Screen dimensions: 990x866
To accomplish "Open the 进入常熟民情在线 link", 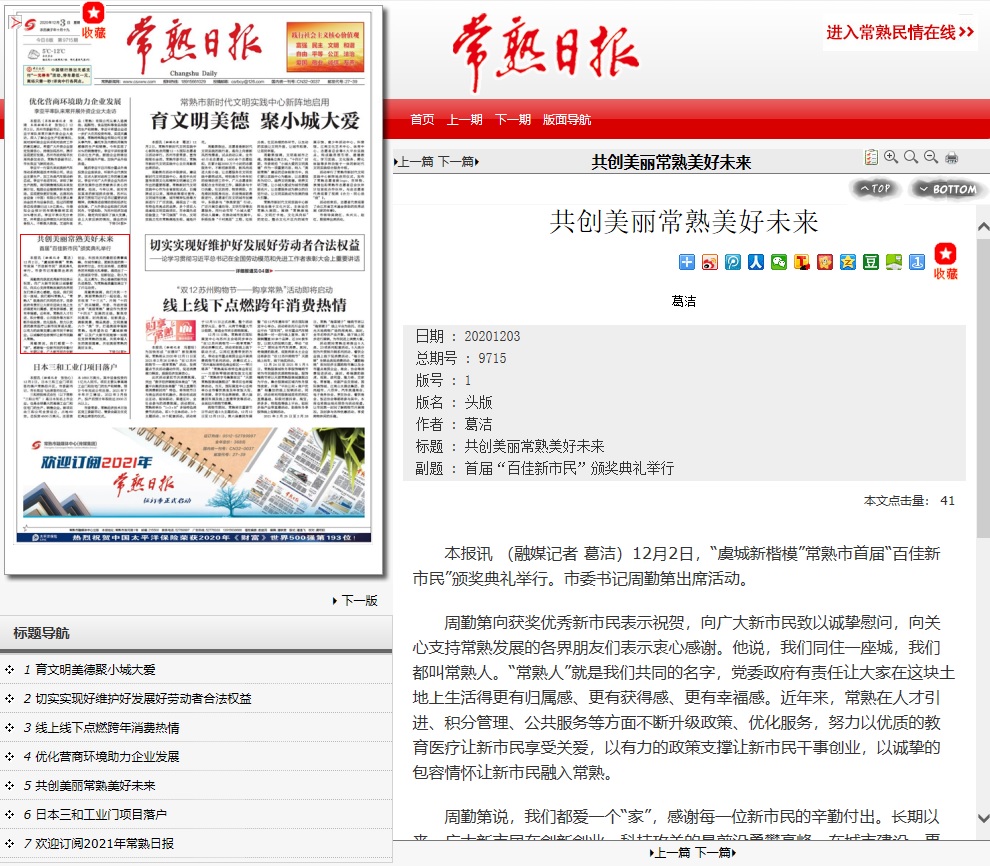I will pyautogui.click(x=900, y=32).
